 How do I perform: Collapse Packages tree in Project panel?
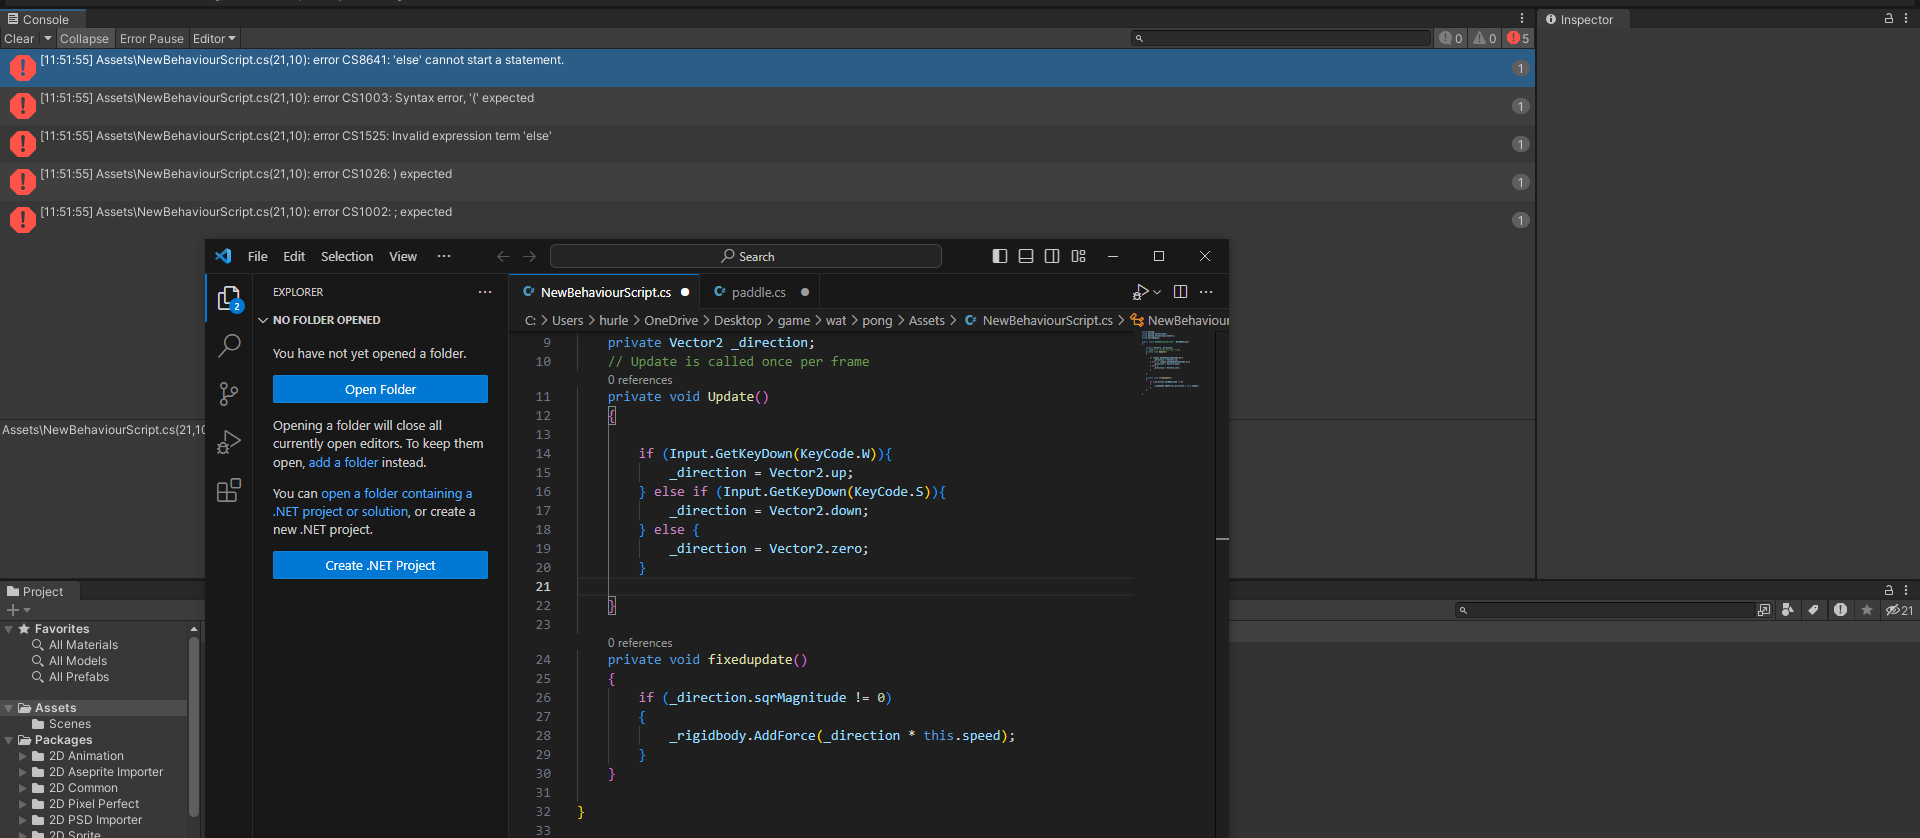pos(9,740)
